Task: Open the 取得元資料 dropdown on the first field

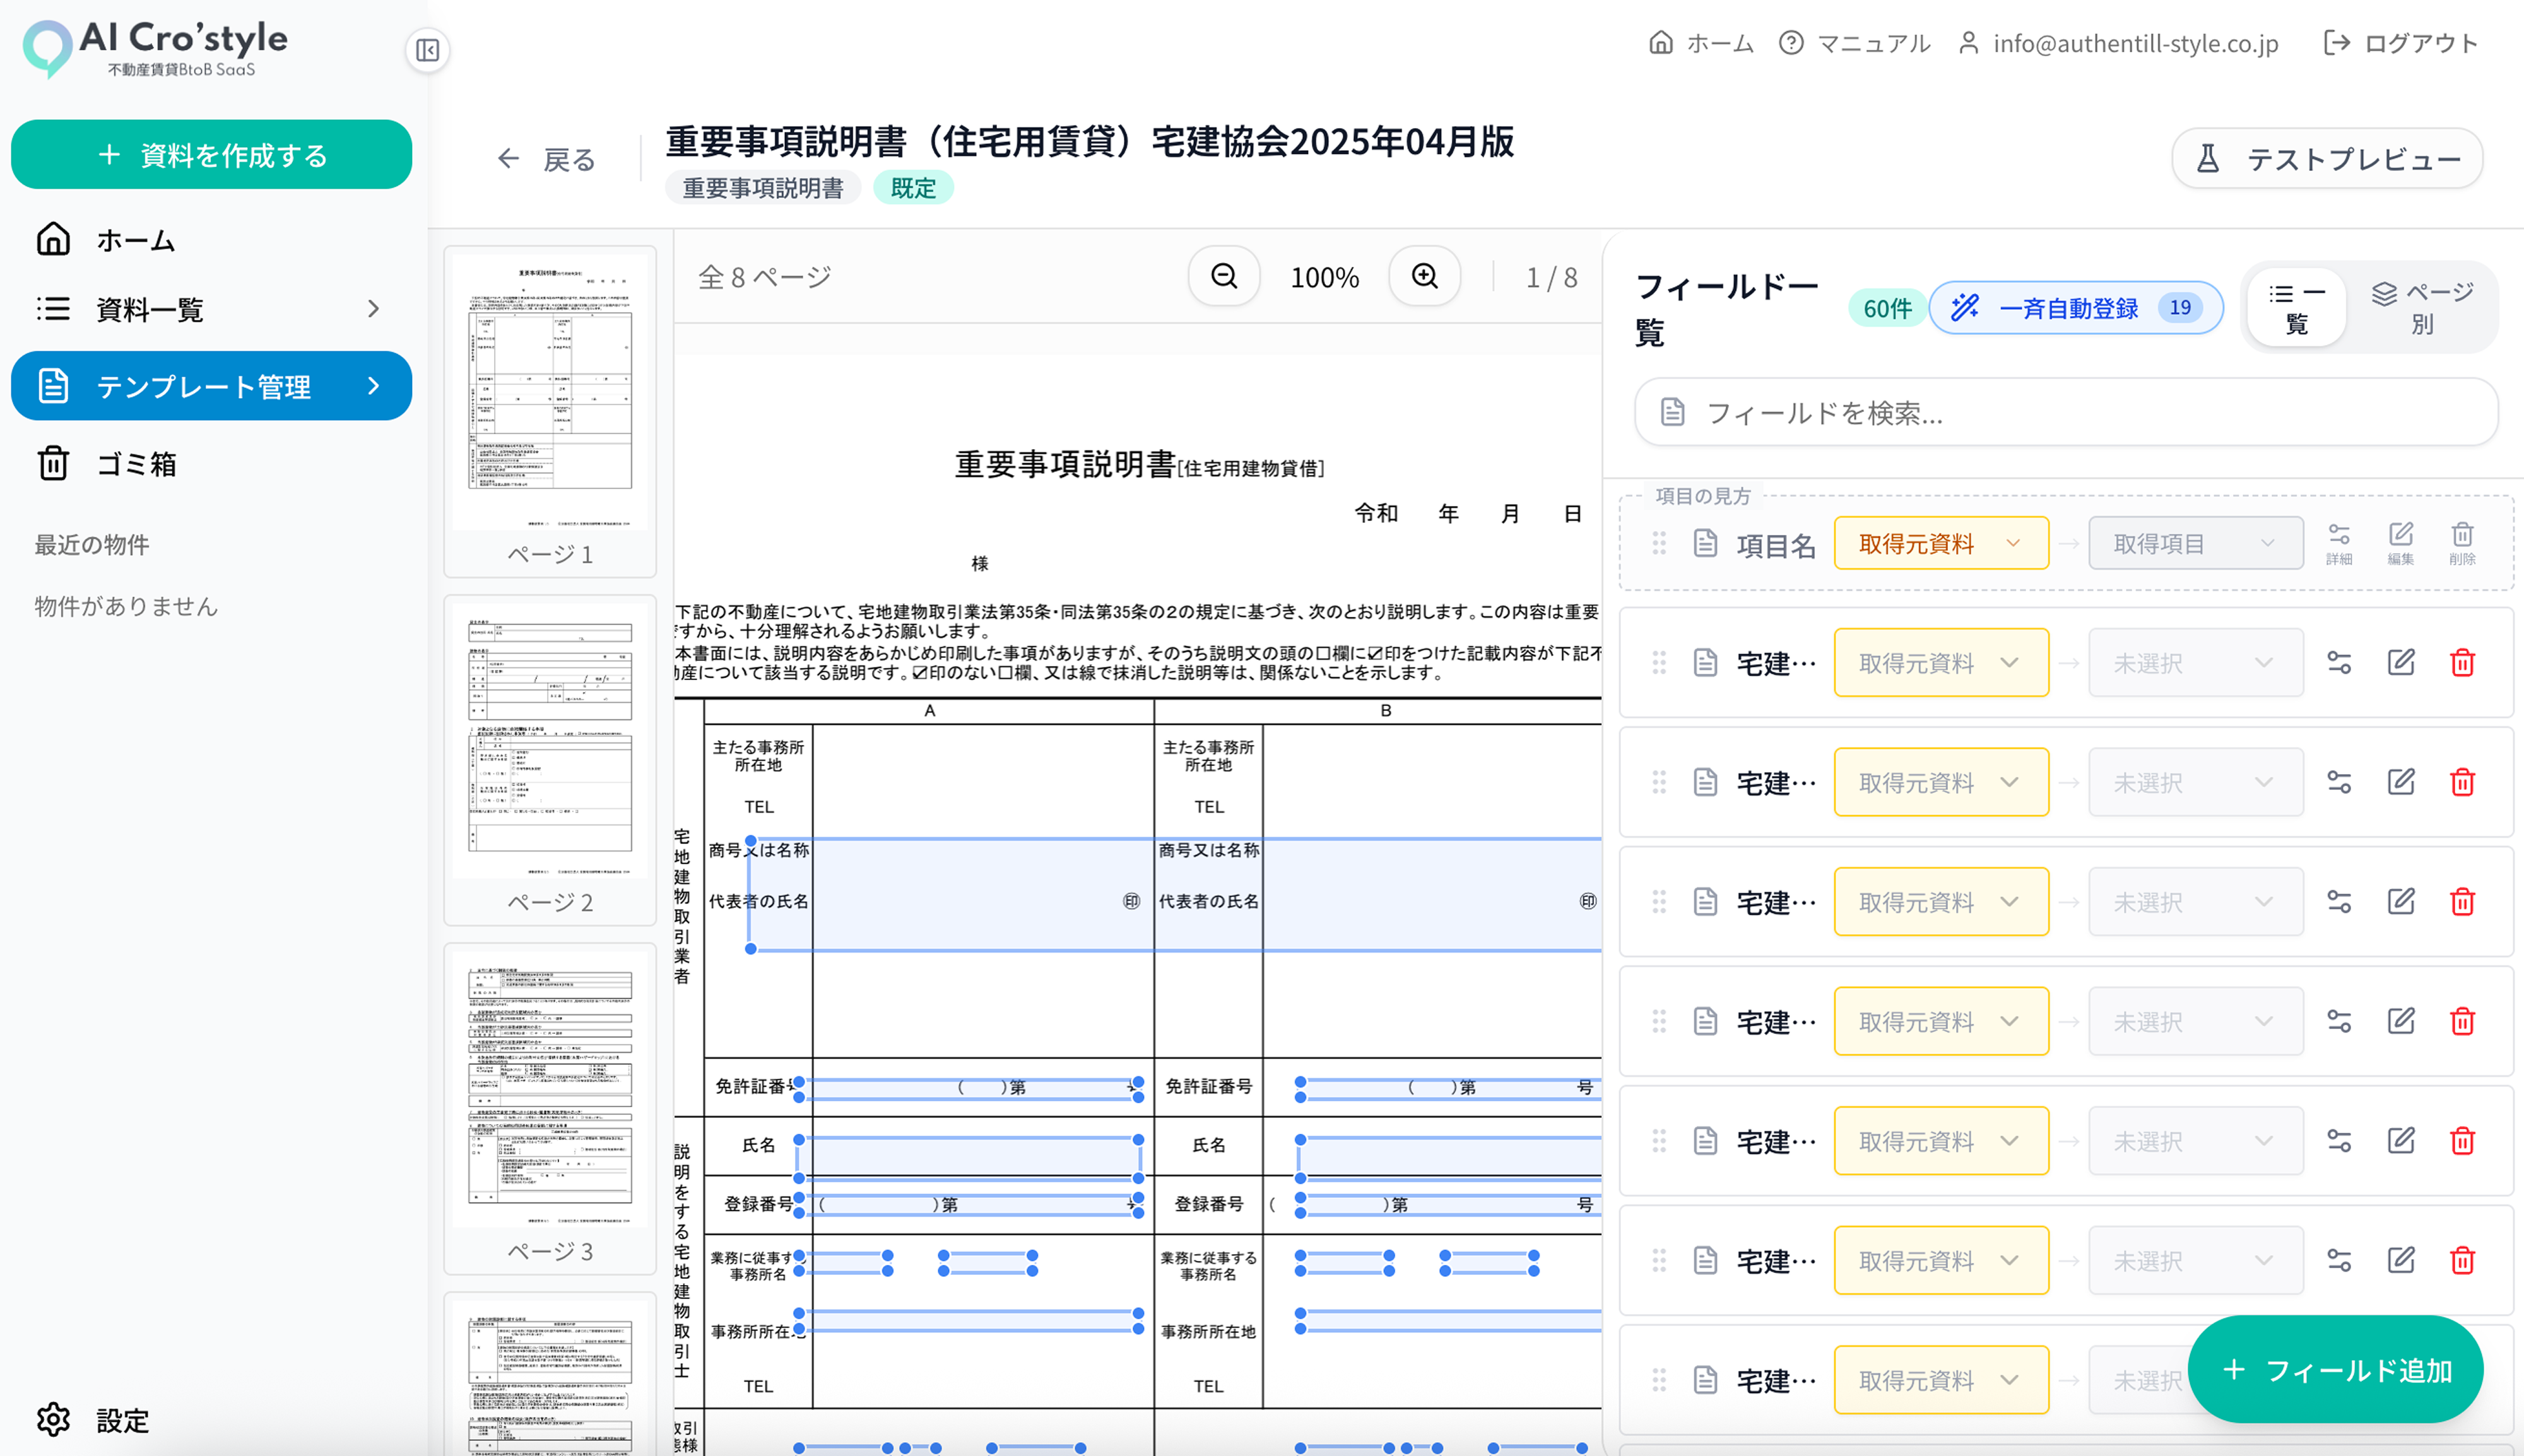Action: point(1940,543)
